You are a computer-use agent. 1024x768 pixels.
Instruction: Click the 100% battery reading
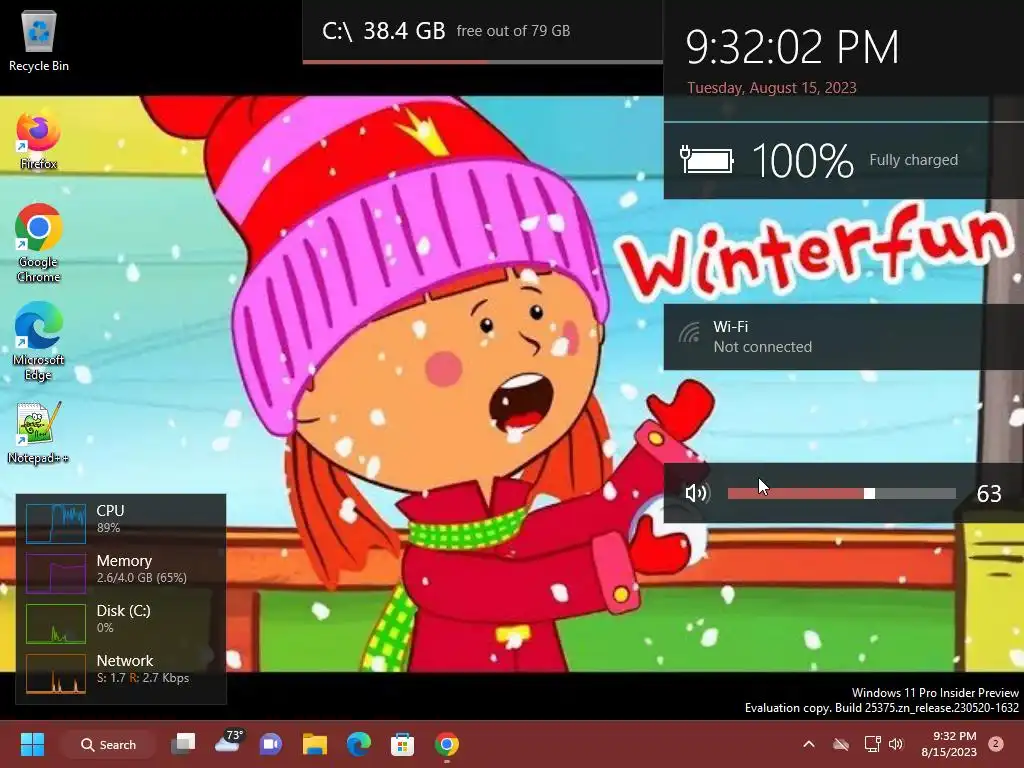point(803,161)
